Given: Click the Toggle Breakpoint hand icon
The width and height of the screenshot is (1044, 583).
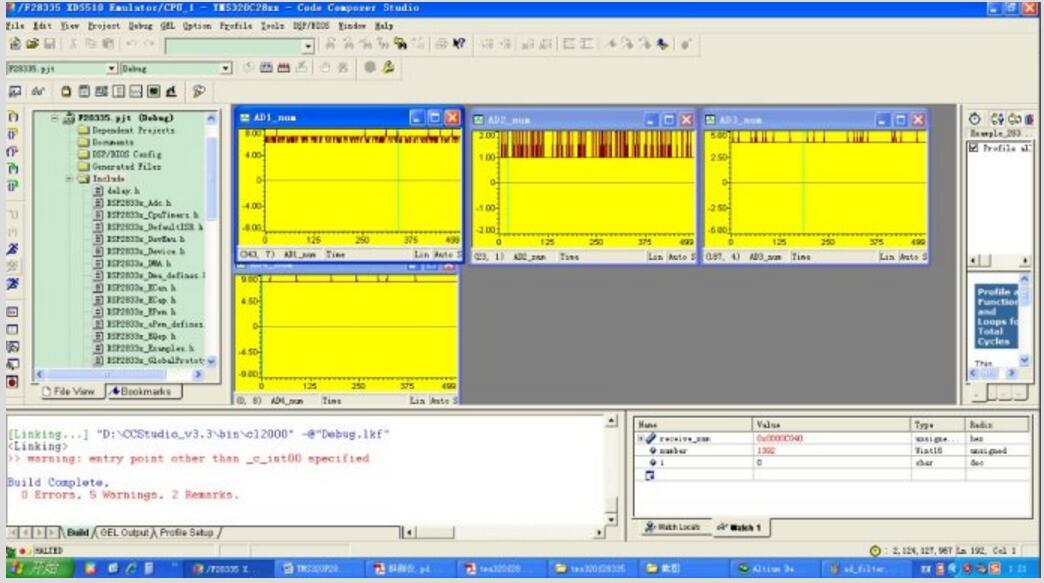Looking at the screenshot, I should coord(325,67).
